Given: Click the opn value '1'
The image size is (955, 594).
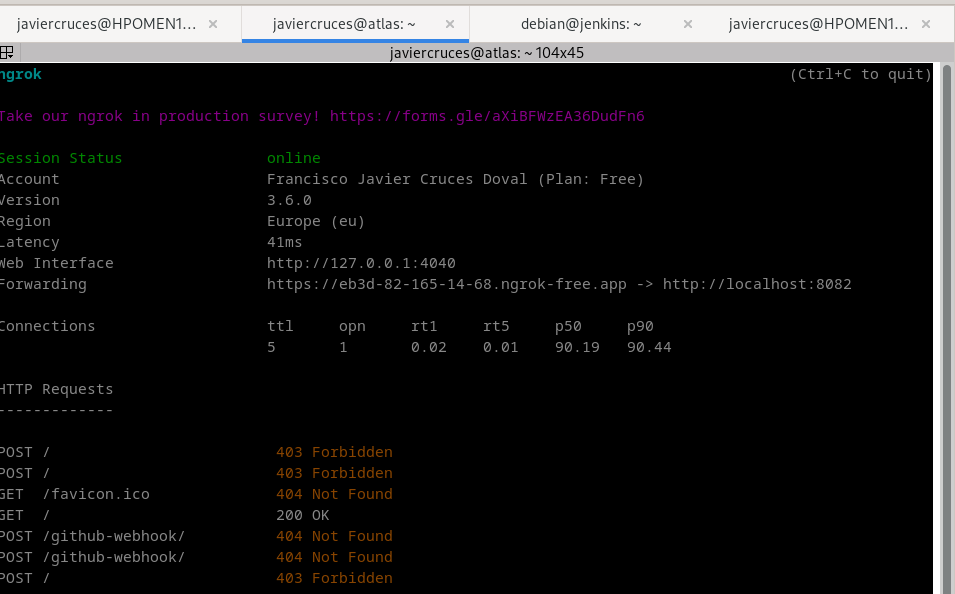Looking at the screenshot, I should click(x=344, y=347).
